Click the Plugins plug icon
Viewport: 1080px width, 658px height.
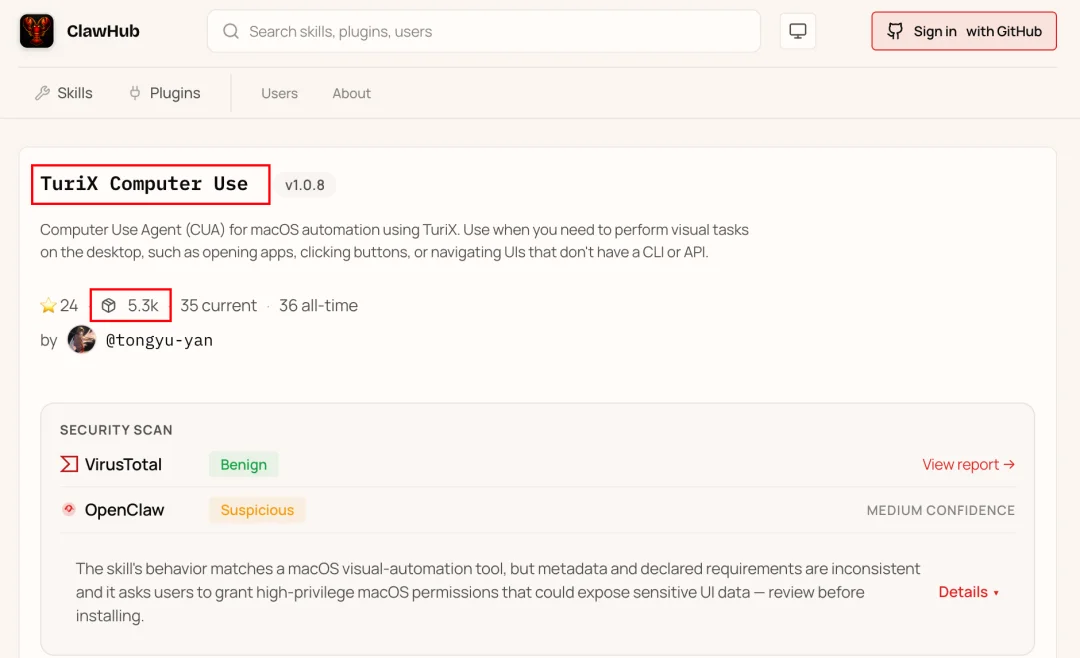point(135,93)
